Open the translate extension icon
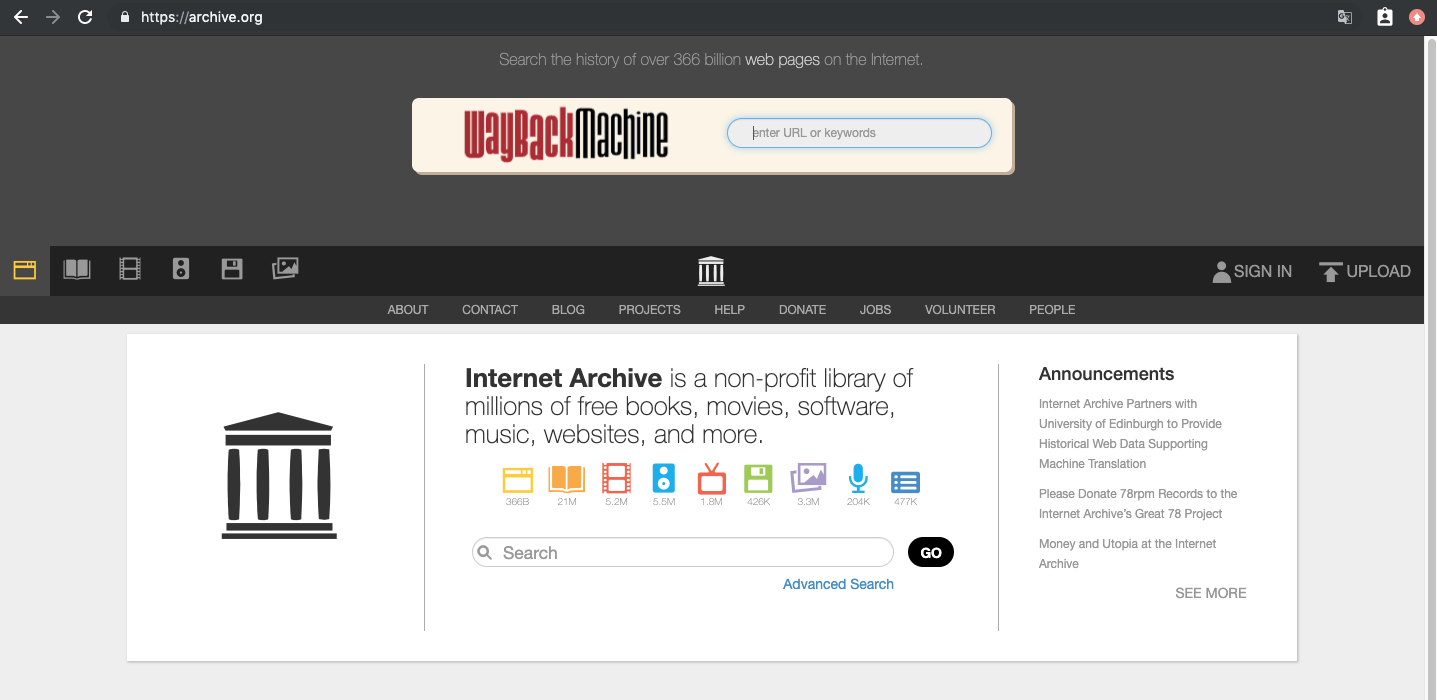Viewport: 1437px width, 700px height. [x=1345, y=17]
